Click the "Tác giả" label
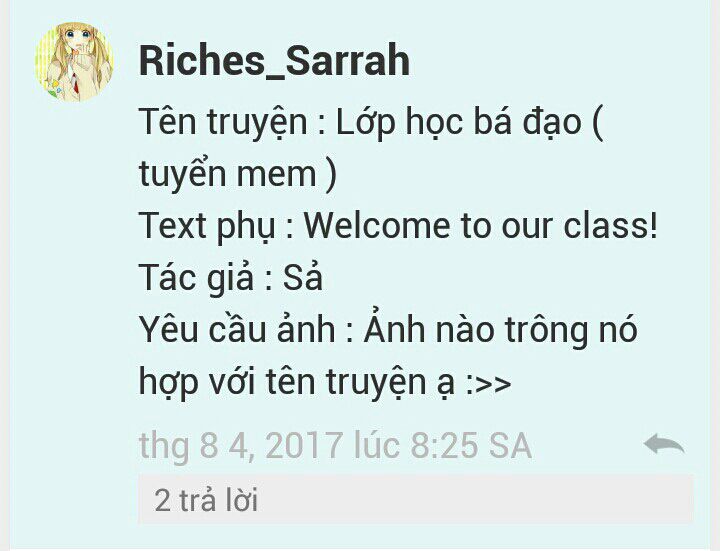The height and width of the screenshot is (551, 720). [x=197, y=278]
